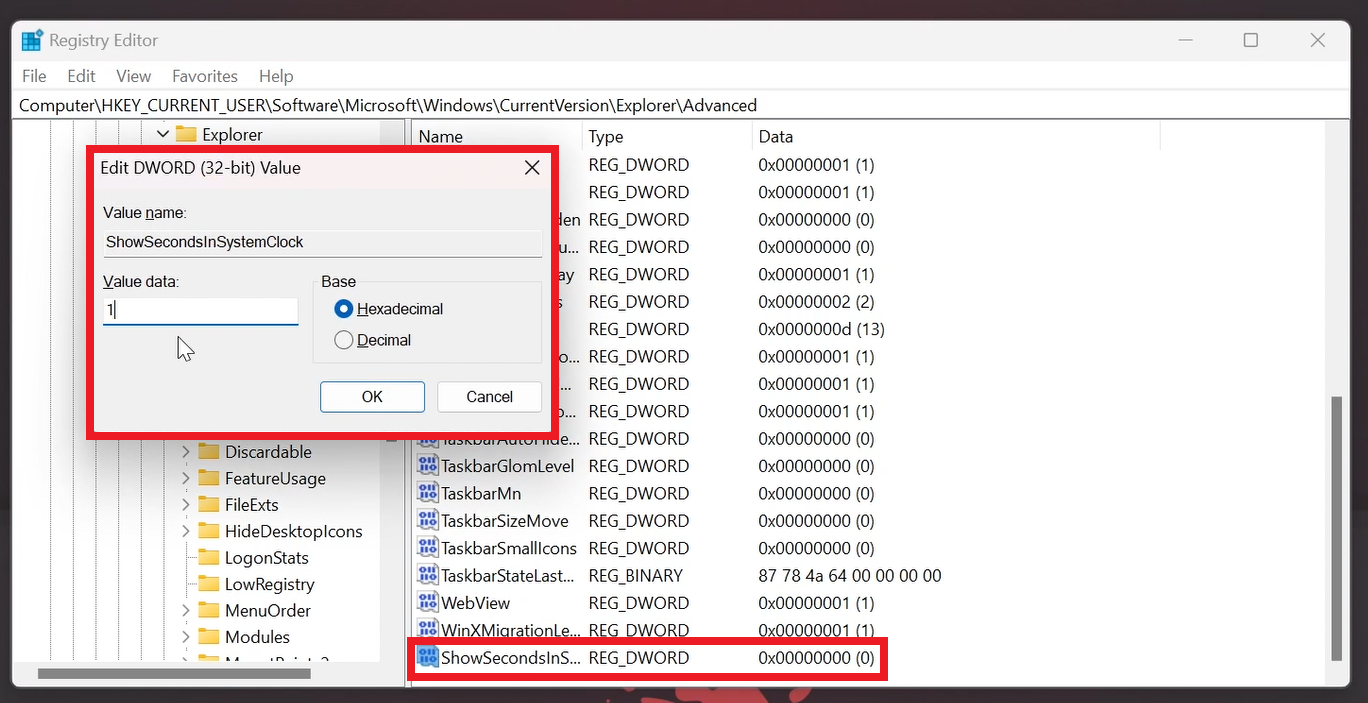
Task: Close the Edit DWORD dialog
Action: (532, 168)
